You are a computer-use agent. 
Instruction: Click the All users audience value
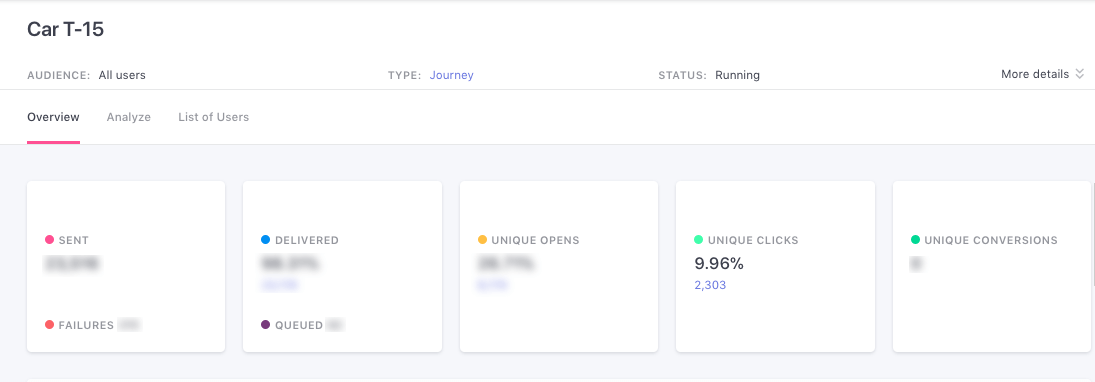(122, 75)
